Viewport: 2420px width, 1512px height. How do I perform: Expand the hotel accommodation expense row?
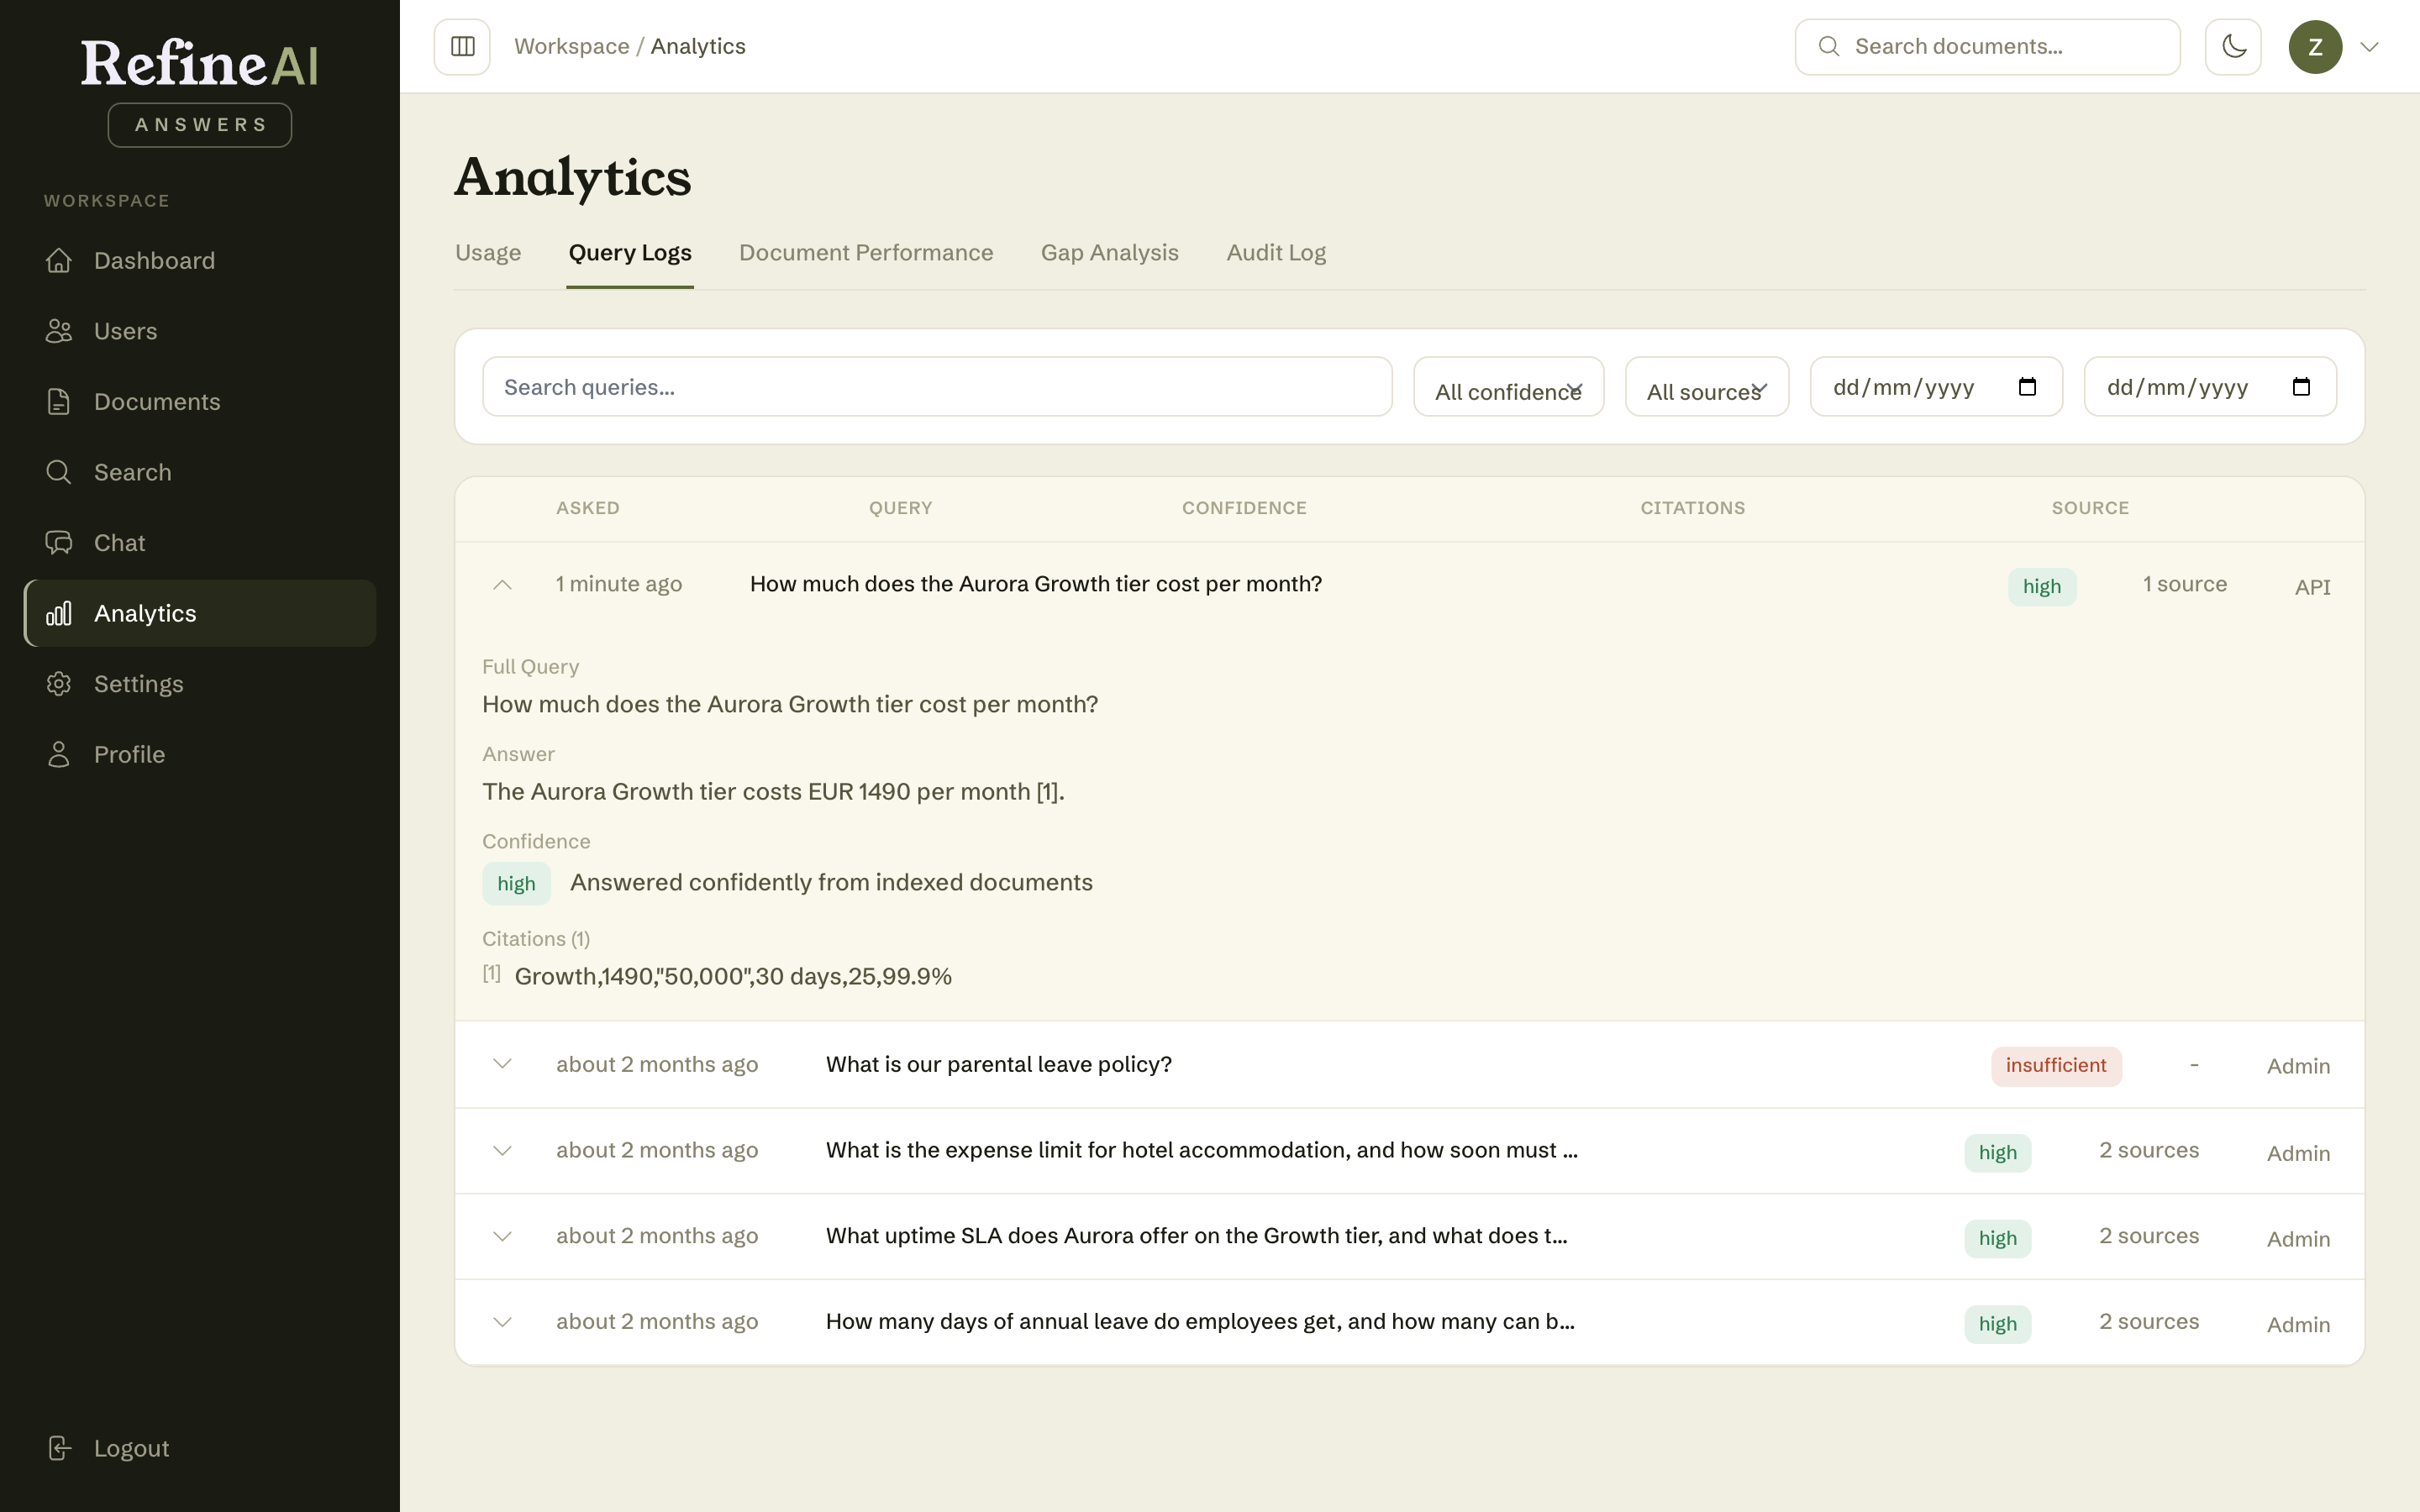pyautogui.click(x=503, y=1151)
